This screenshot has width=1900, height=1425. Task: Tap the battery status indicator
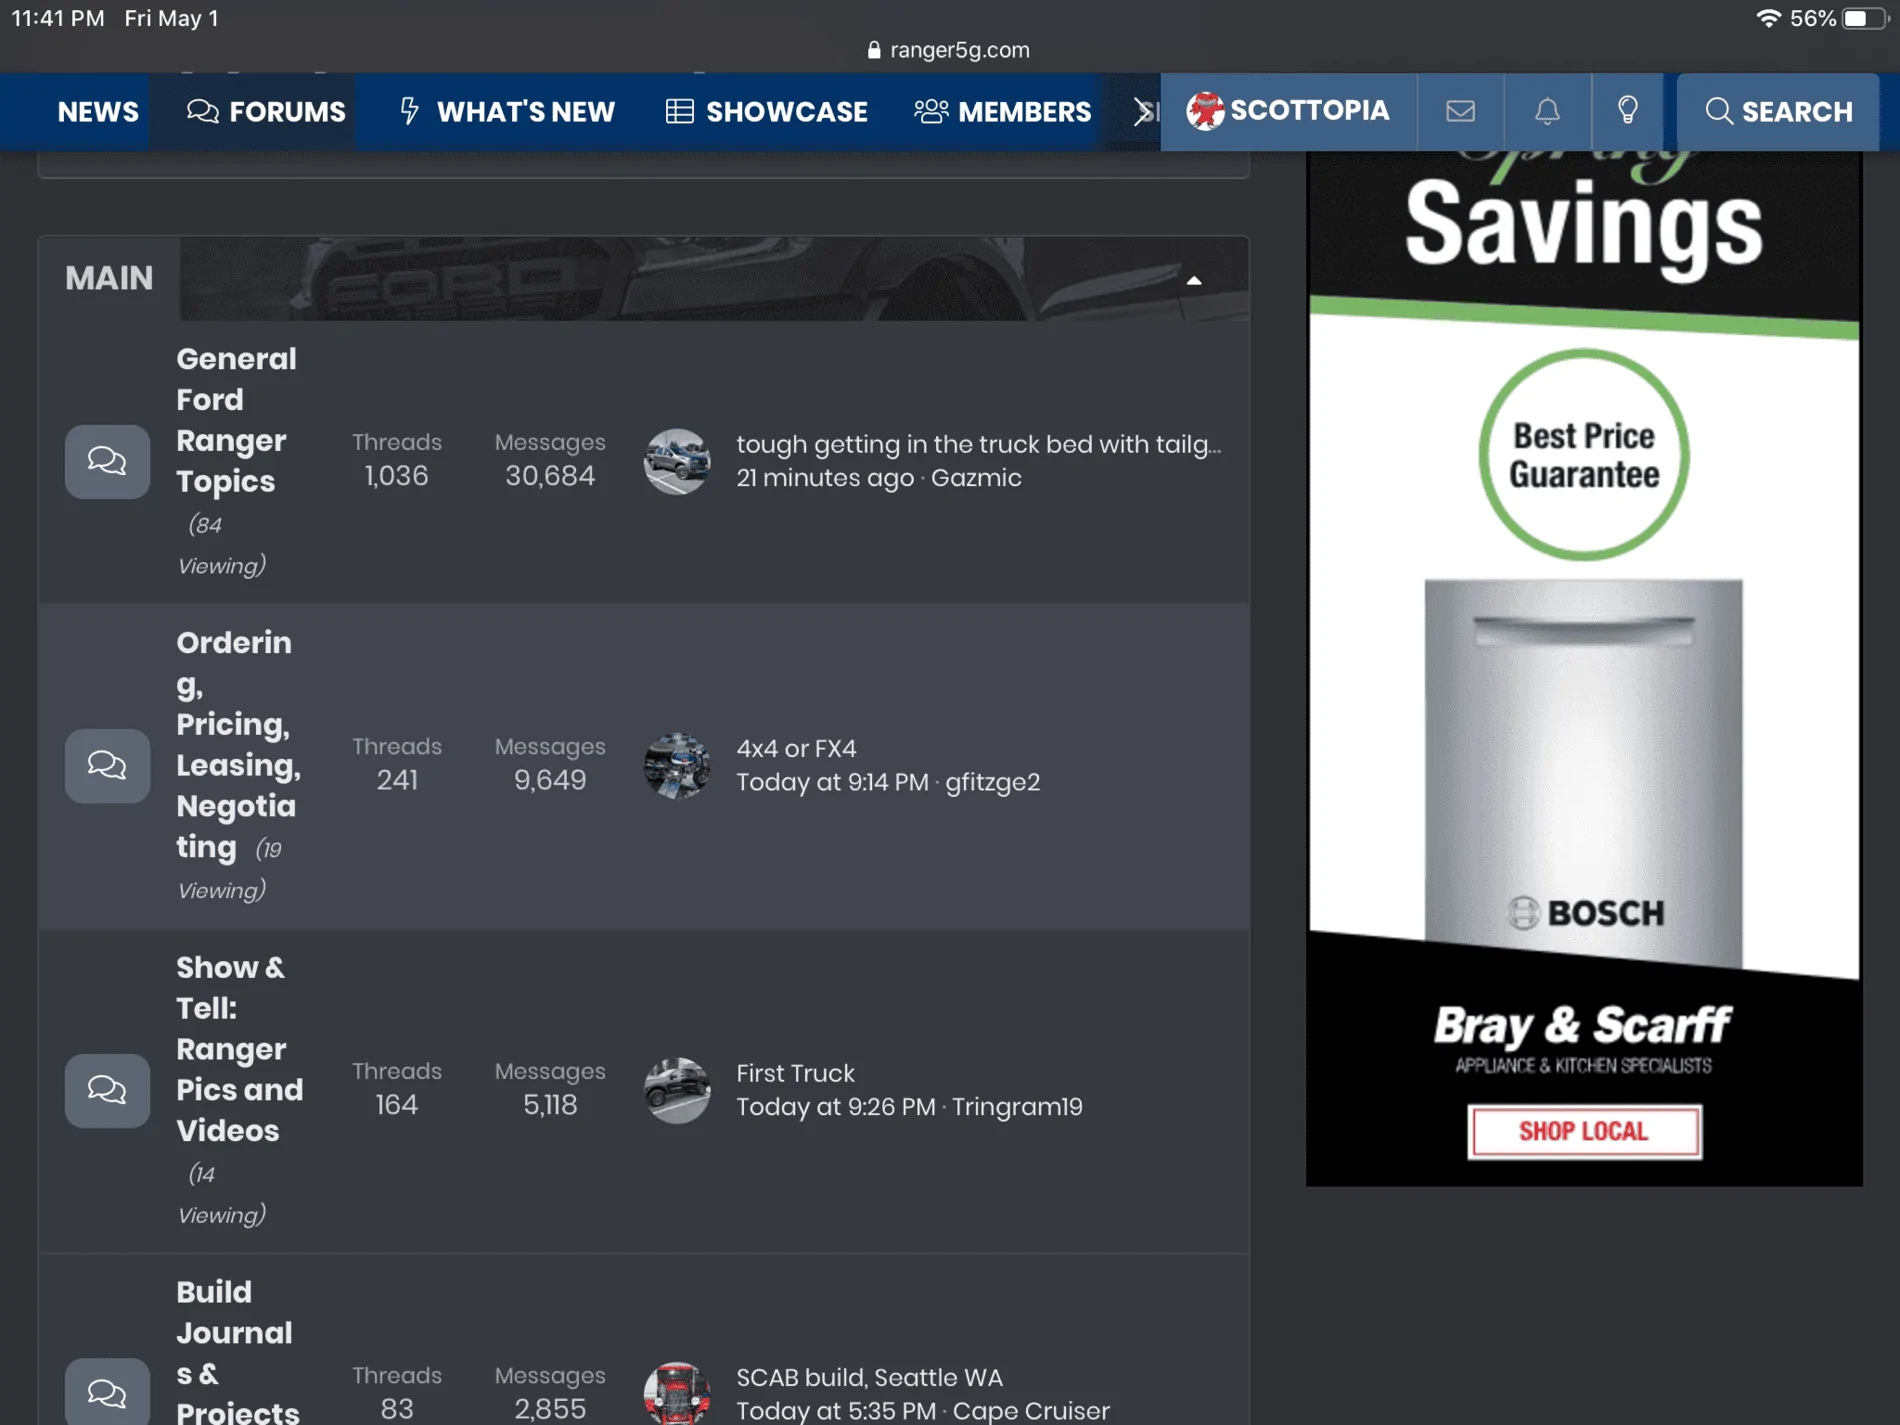click(x=1863, y=19)
